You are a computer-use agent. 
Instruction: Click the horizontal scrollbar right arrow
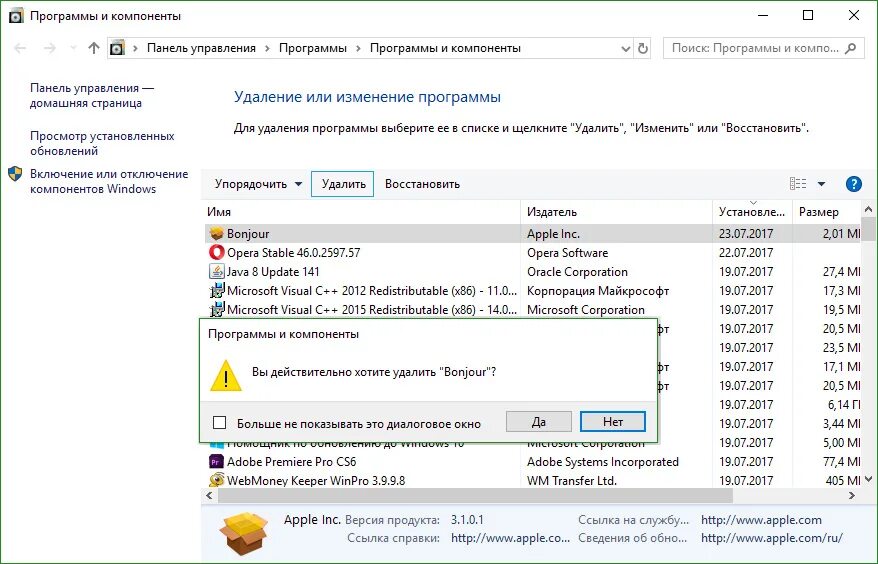coord(852,496)
